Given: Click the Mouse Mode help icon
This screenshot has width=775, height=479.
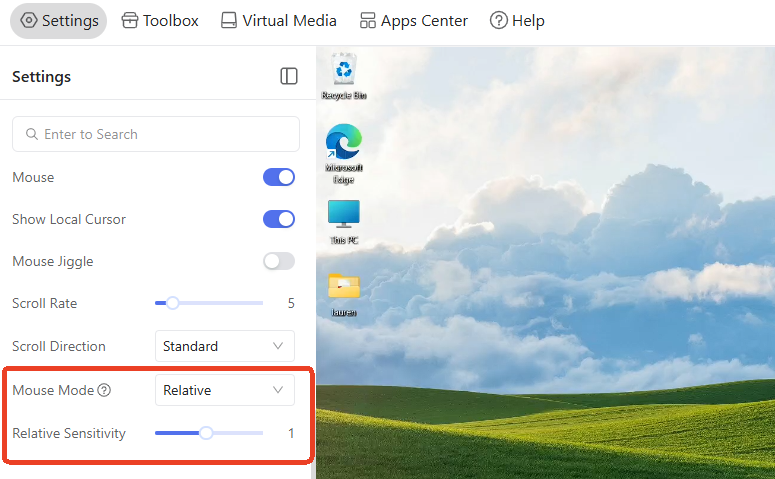Looking at the screenshot, I should [104, 390].
